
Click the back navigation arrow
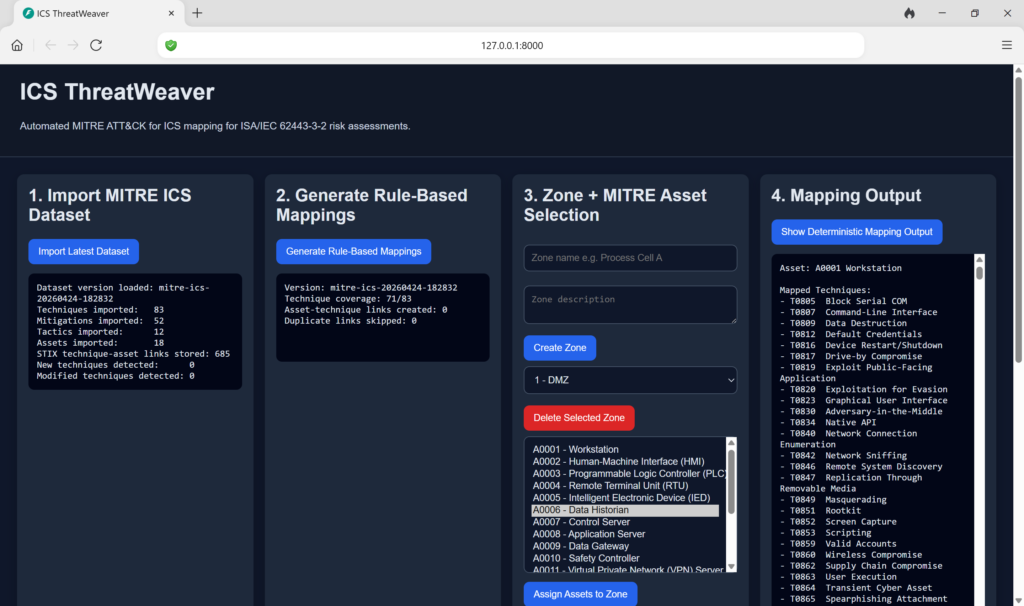click(50, 45)
